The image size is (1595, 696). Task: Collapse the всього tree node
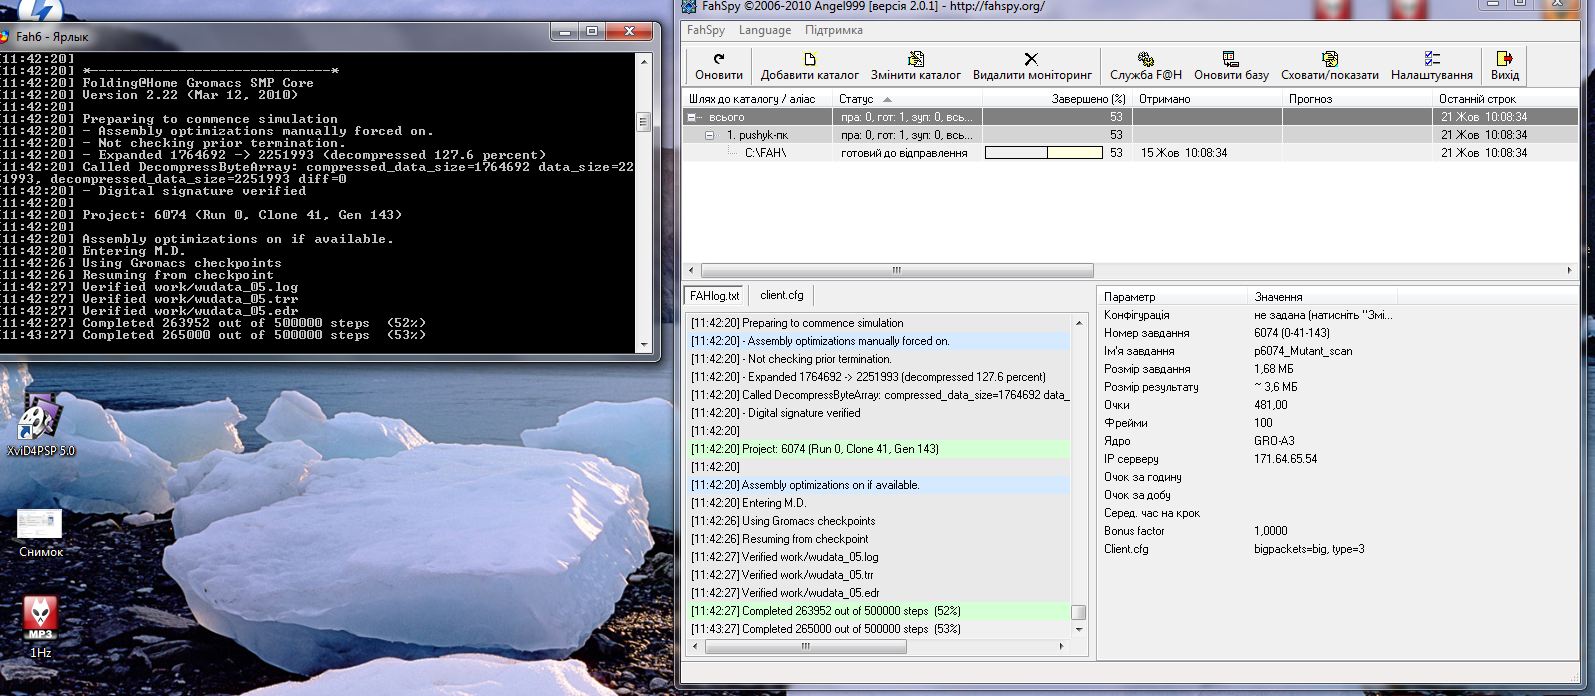[692, 117]
